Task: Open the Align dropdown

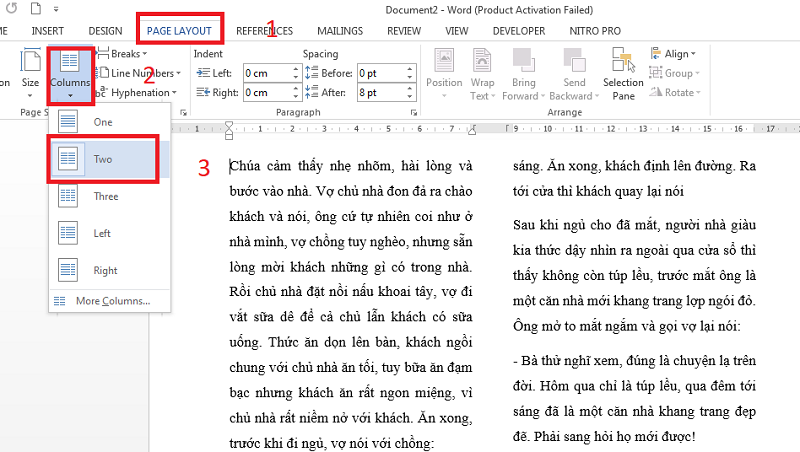Action: 673,54
